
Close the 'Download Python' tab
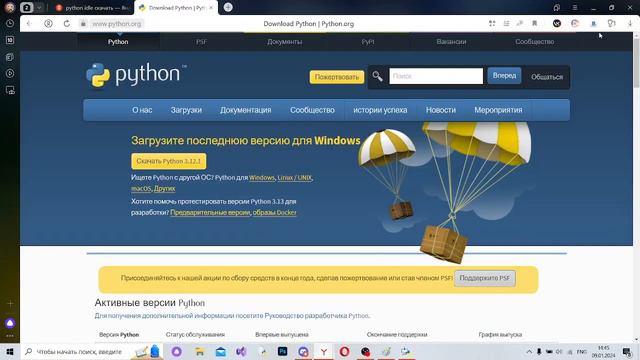click(211, 8)
